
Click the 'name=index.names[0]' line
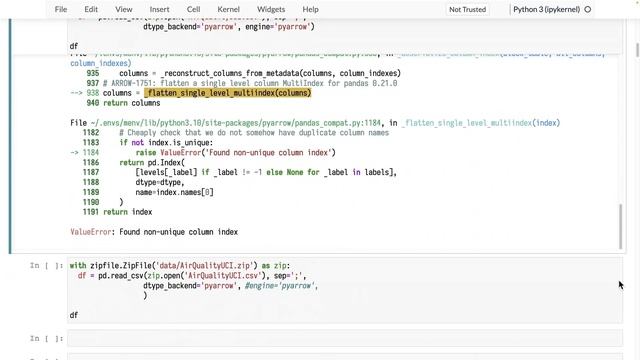pos(174,192)
